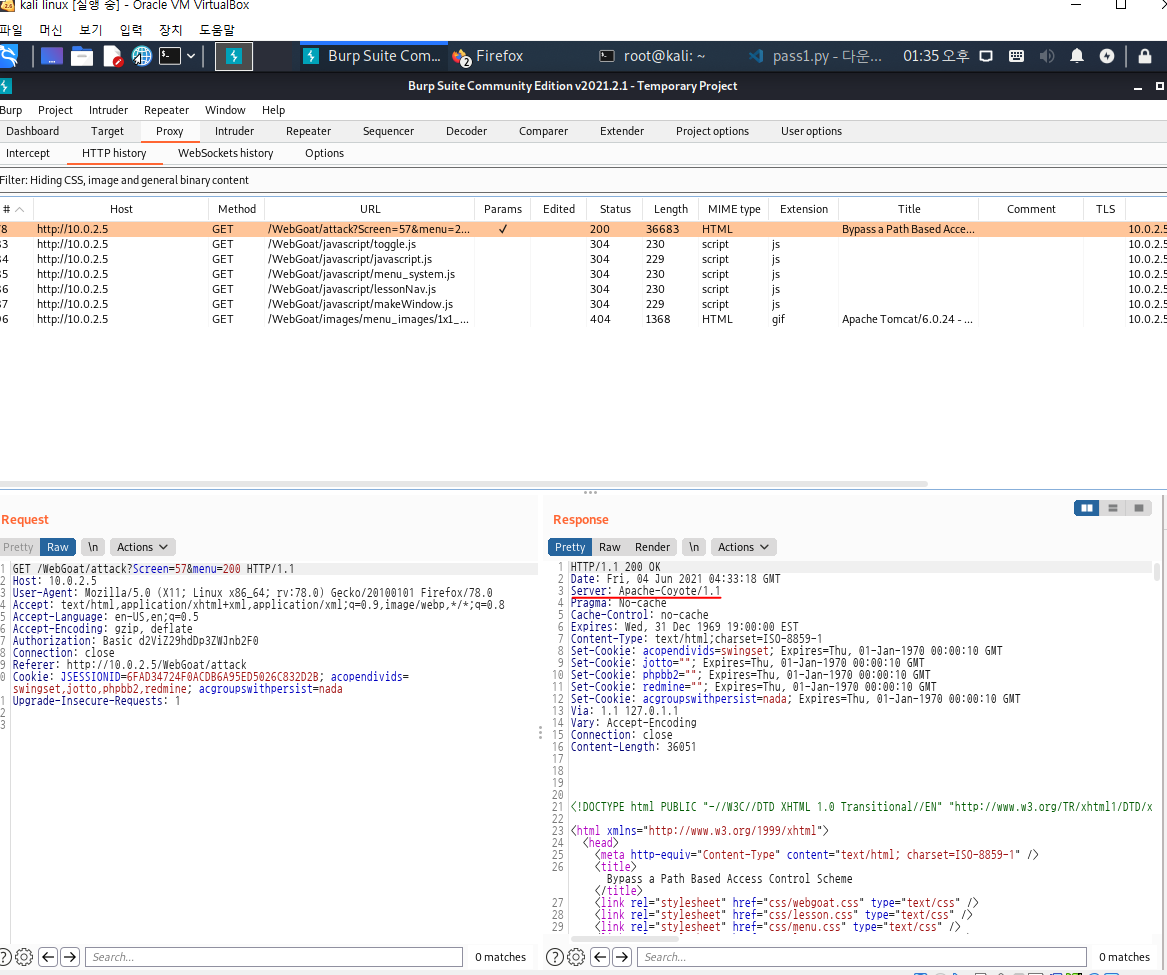Select the toggle.js request row
This screenshot has height=975, width=1167.
tap(584, 244)
